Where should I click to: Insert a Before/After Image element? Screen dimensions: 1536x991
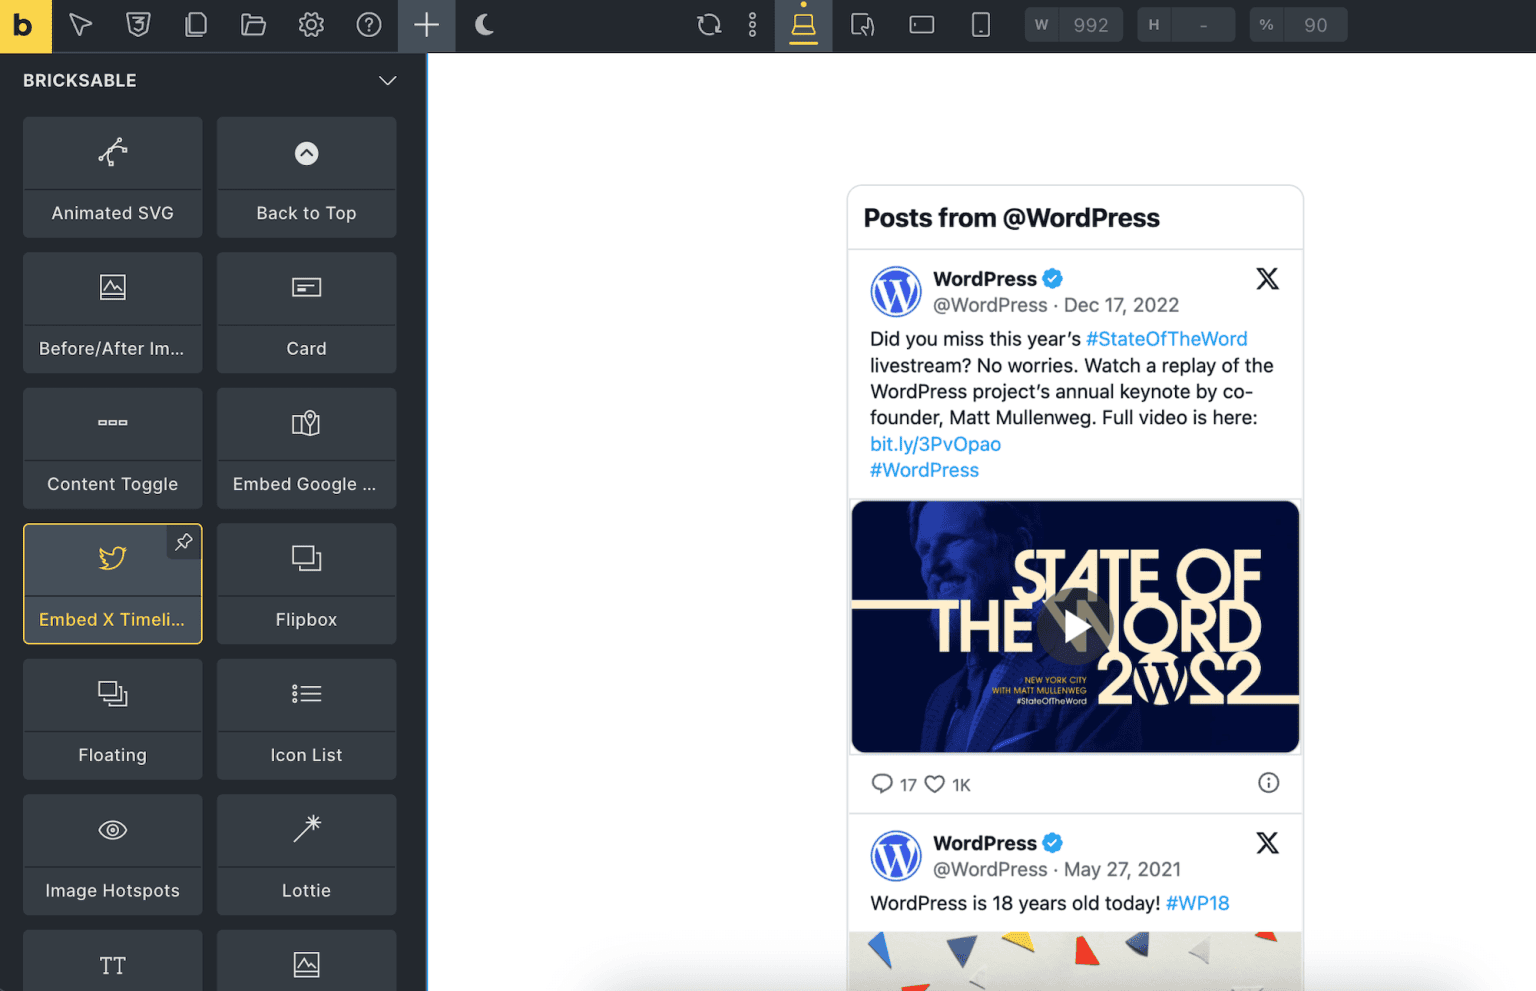(112, 312)
